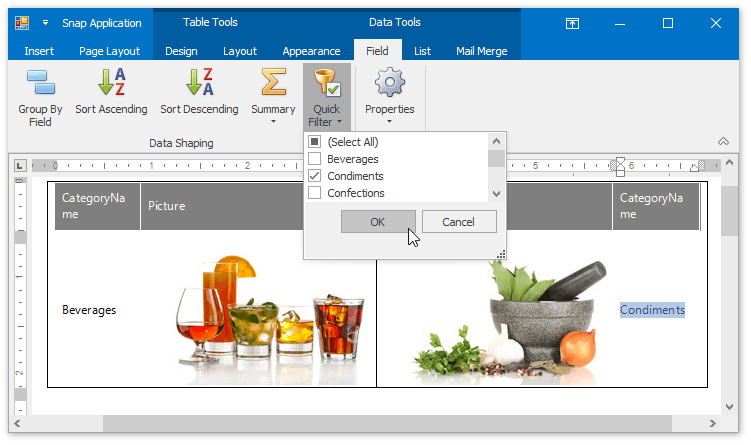Open the Summary sigma icon
The image size is (751, 445).
(273, 82)
